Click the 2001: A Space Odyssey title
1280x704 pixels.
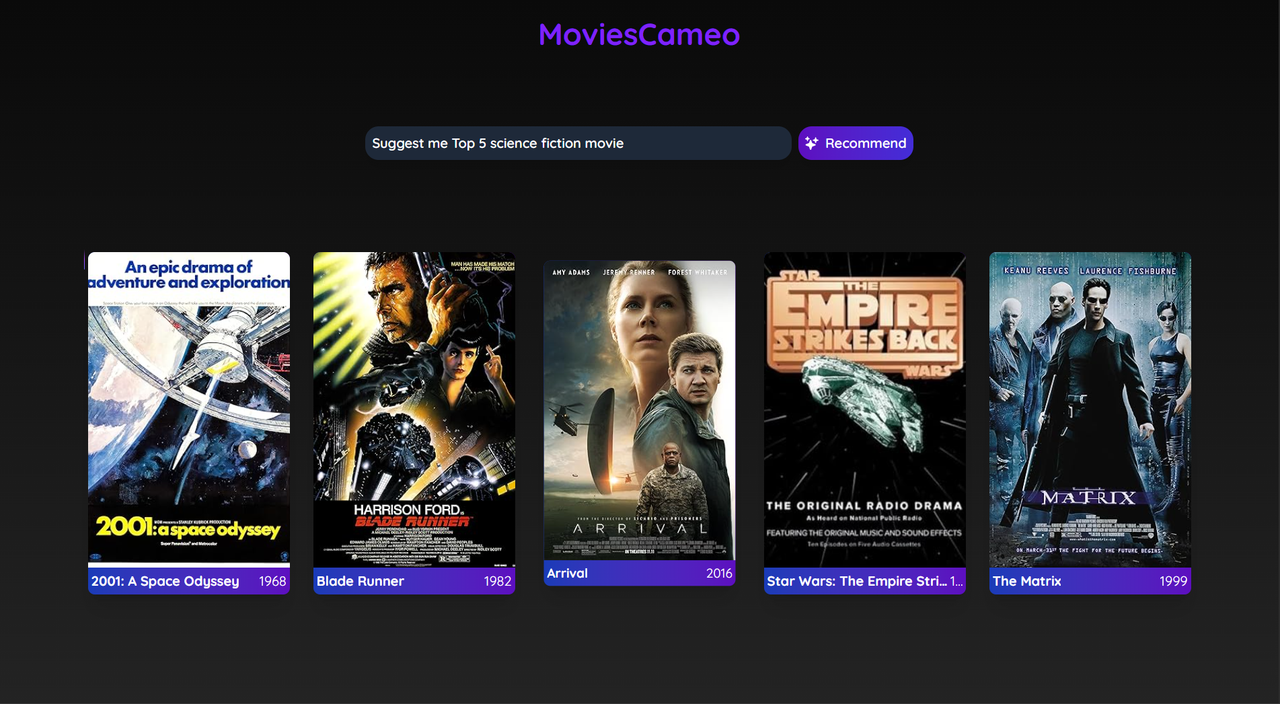tap(165, 581)
